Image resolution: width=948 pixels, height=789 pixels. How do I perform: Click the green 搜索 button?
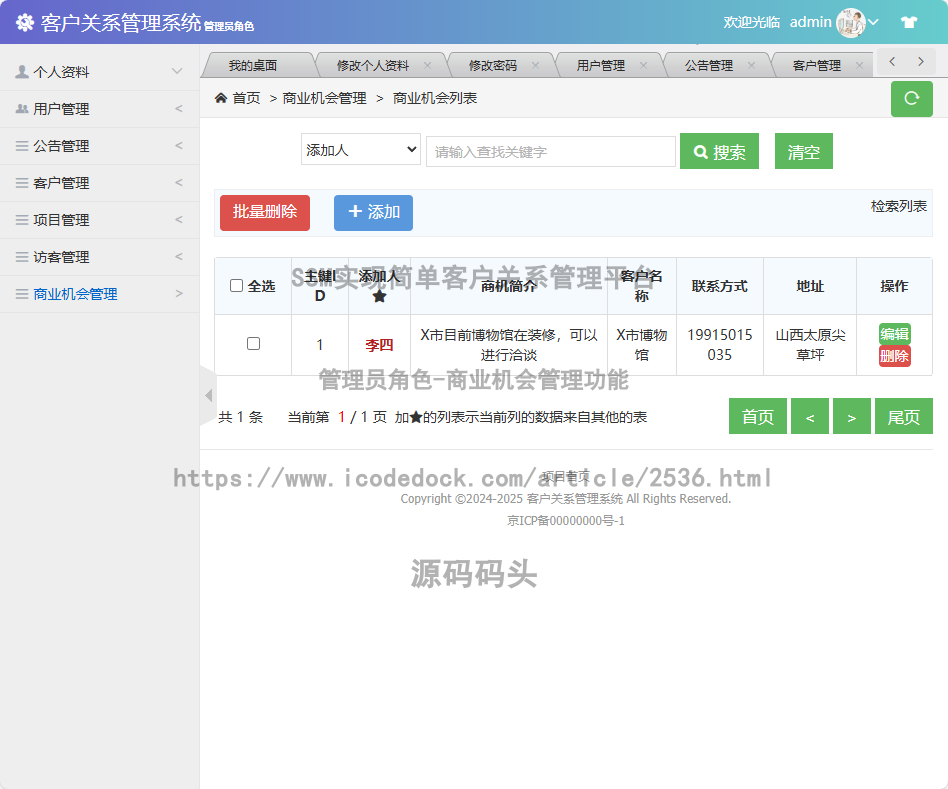[x=719, y=151]
